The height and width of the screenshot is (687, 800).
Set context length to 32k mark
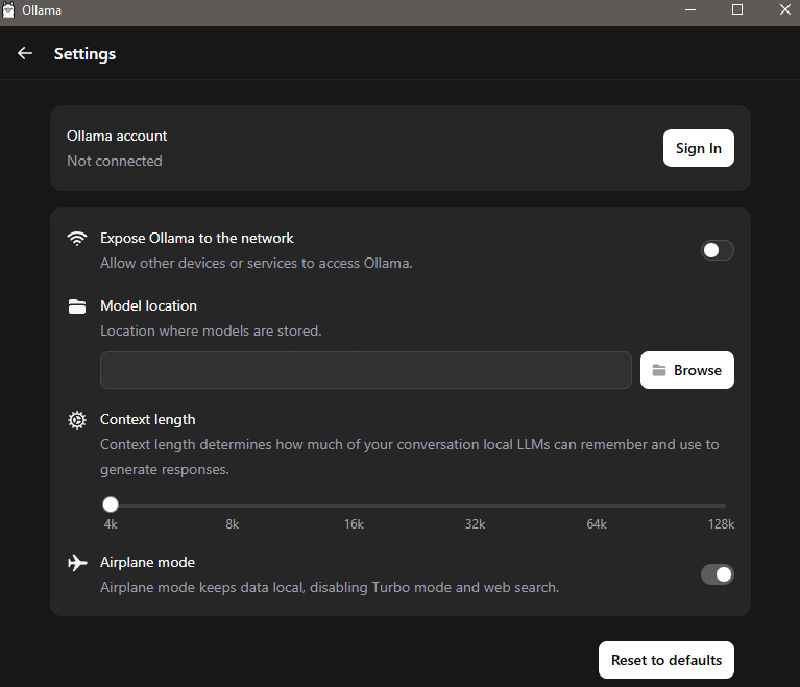[476, 505]
